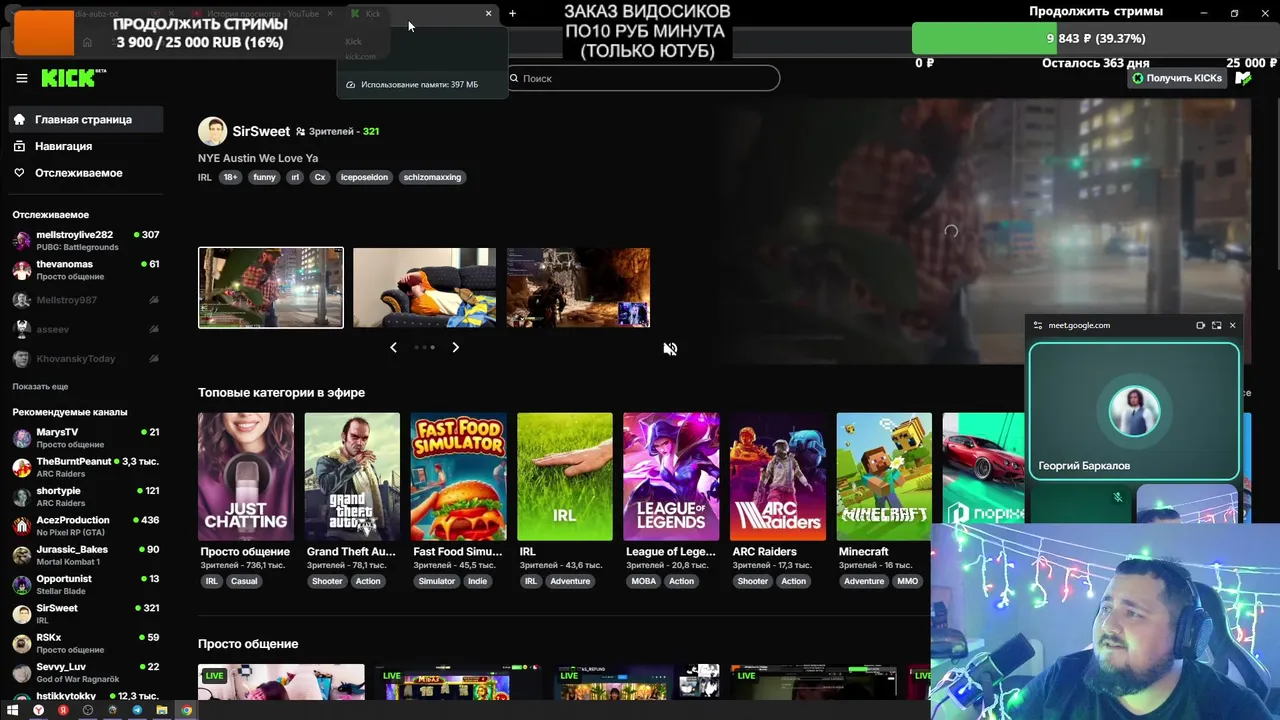Open Отслеживаемое in sidebar
The height and width of the screenshot is (720, 1280).
[86, 173]
